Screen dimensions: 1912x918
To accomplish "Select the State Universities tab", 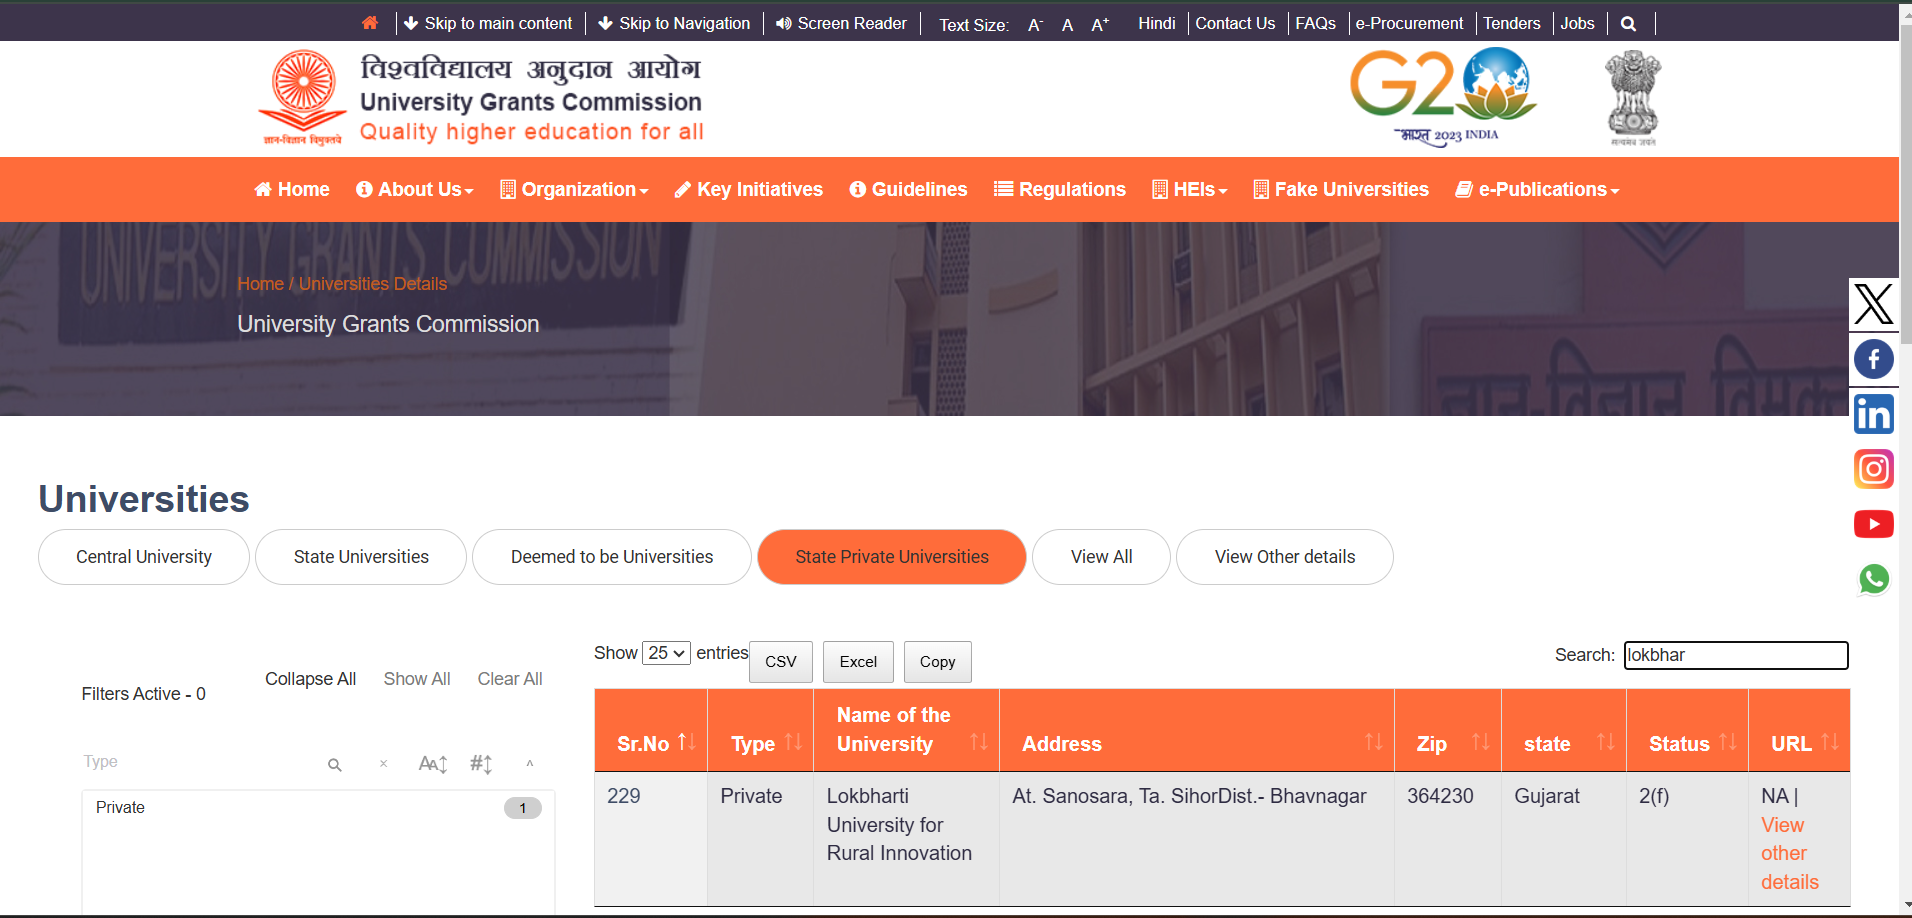I will pyautogui.click(x=361, y=557).
